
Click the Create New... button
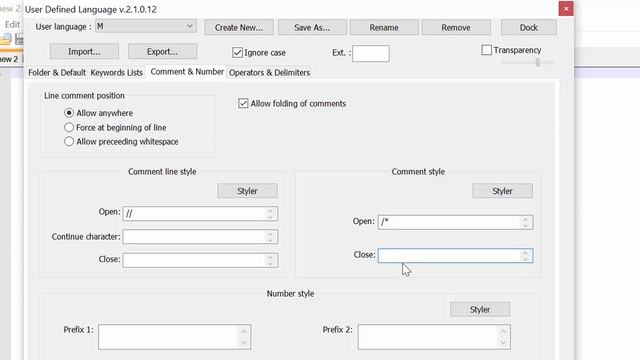(x=239, y=27)
